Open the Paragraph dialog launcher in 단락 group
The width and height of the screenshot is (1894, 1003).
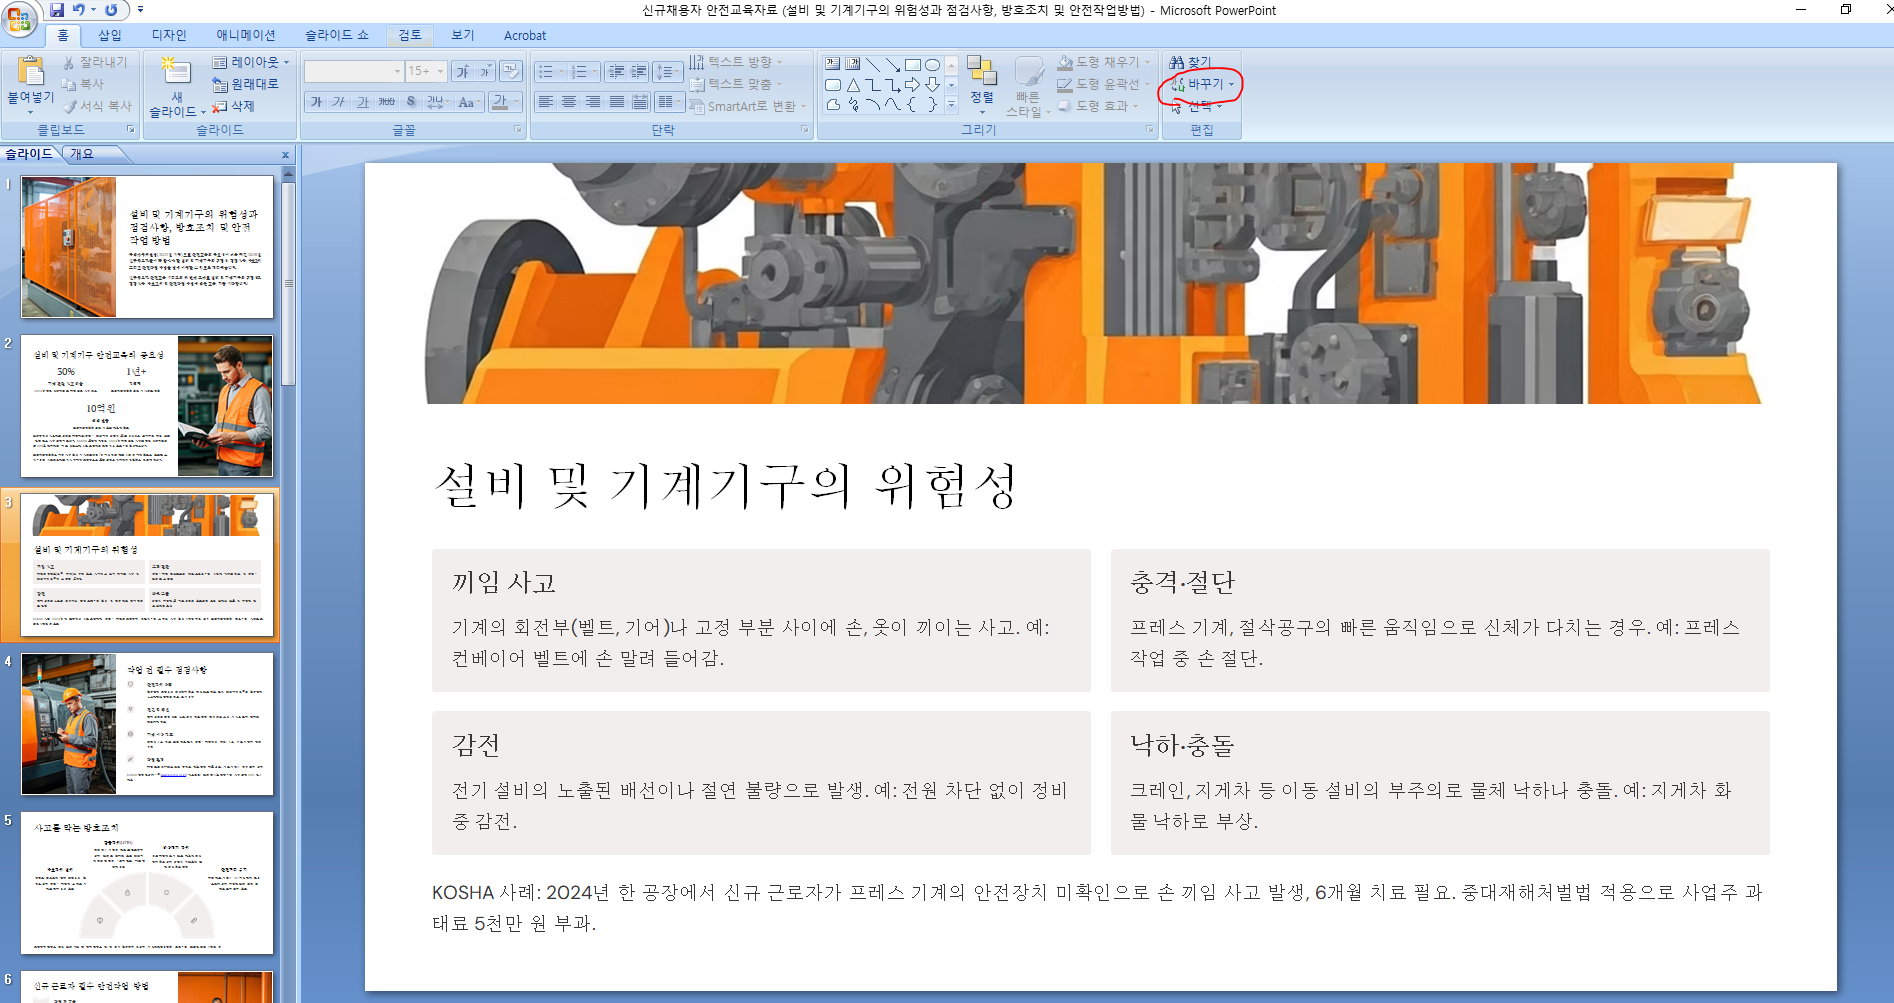coord(805,130)
